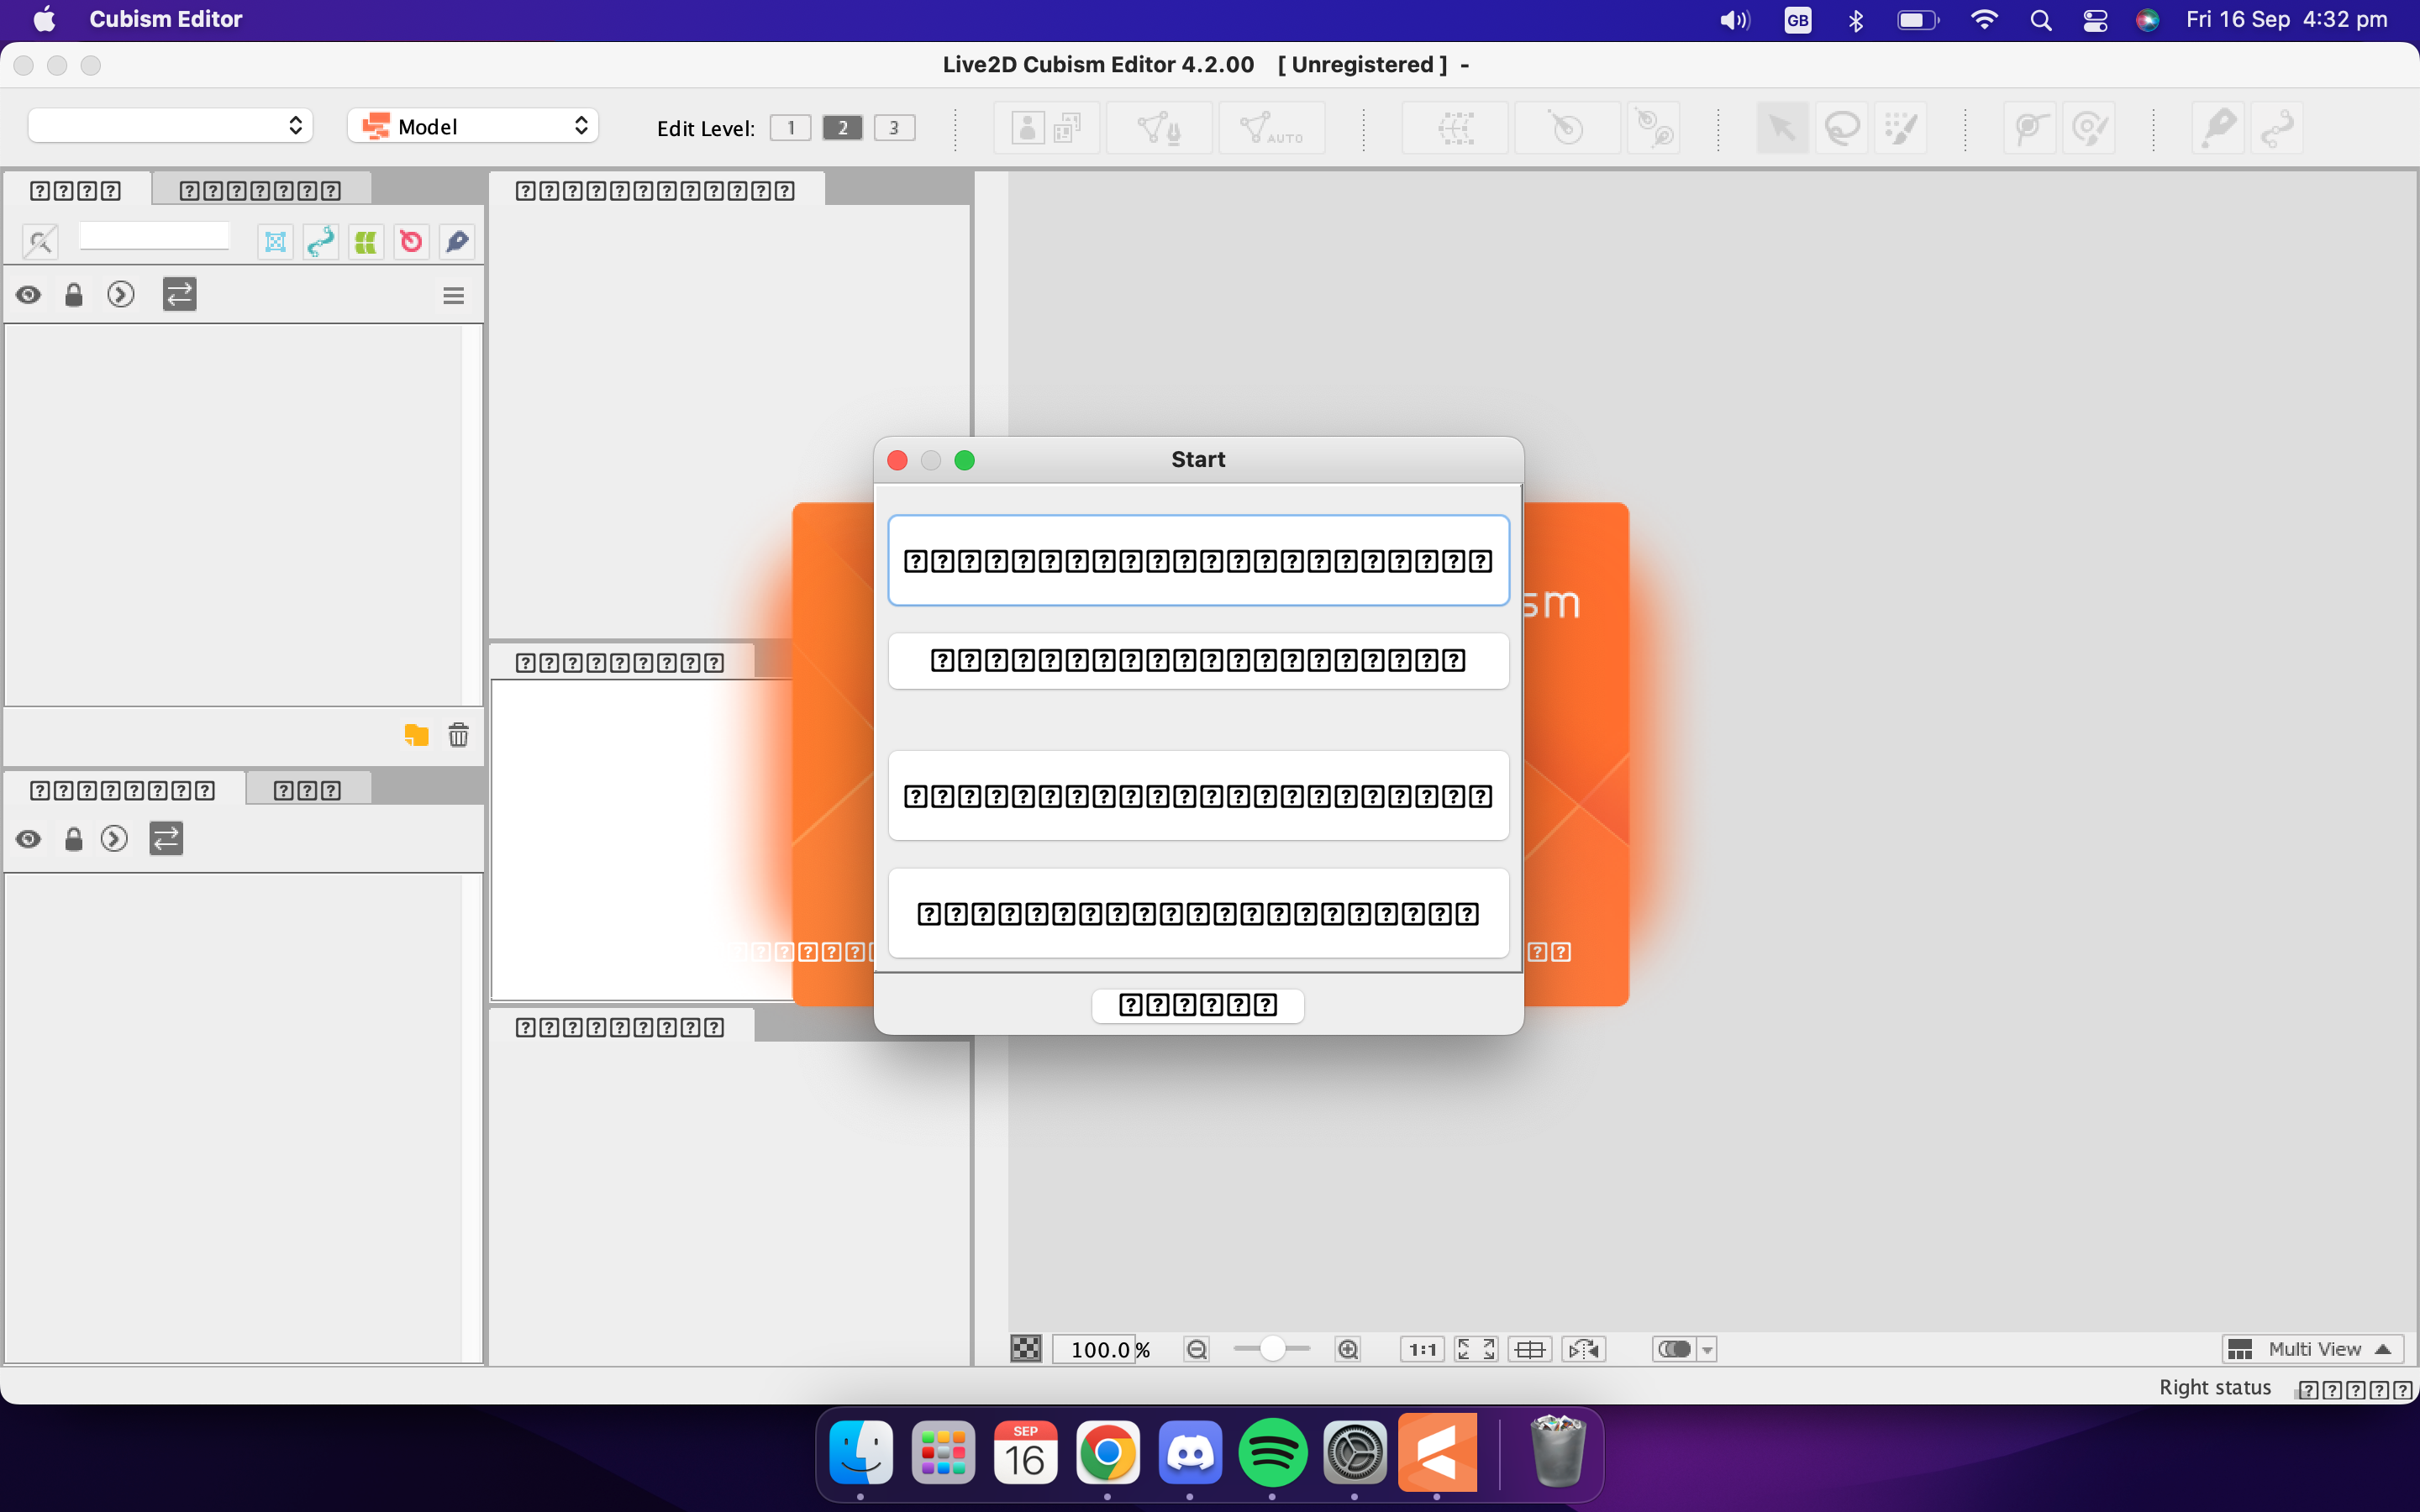Viewport: 2420px width, 1512px height.
Task: Create a rotation deformer from toolbar
Action: [1567, 128]
